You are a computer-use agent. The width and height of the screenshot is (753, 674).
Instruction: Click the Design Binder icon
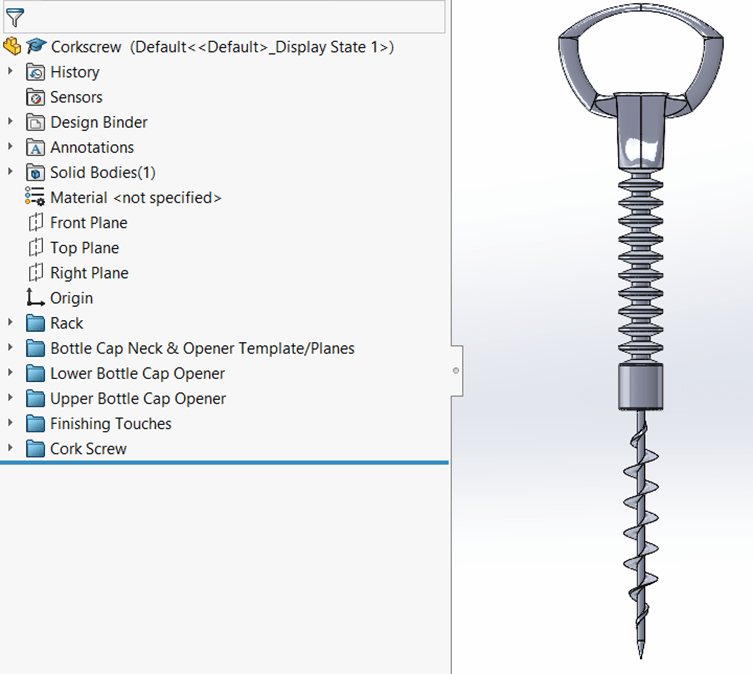tap(36, 122)
